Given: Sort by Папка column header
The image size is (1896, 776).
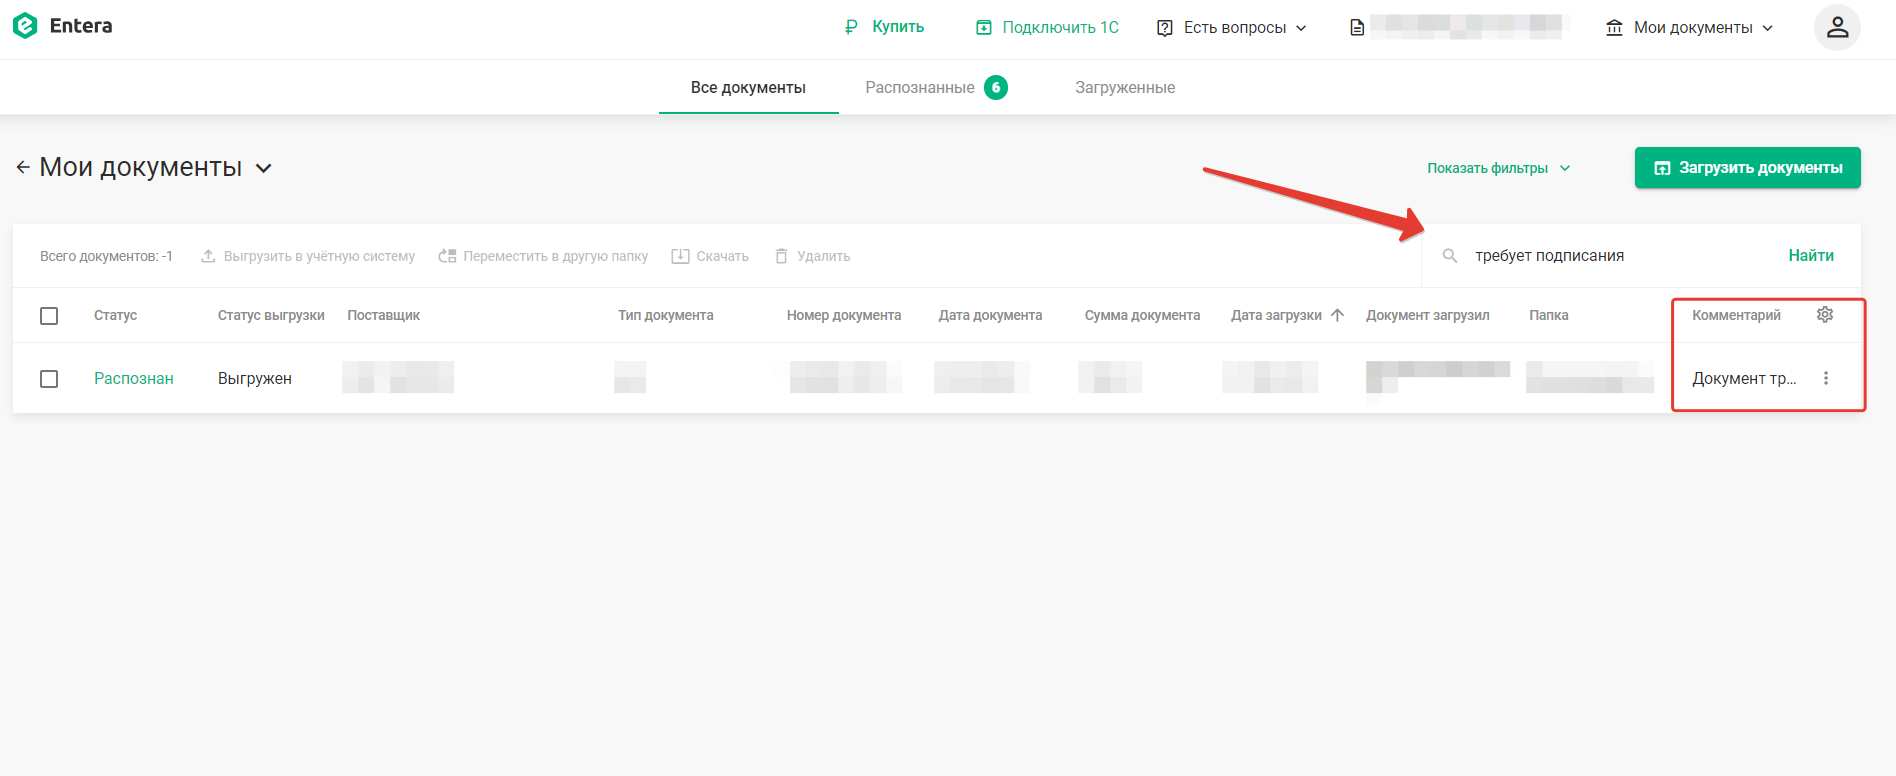Looking at the screenshot, I should (1548, 315).
